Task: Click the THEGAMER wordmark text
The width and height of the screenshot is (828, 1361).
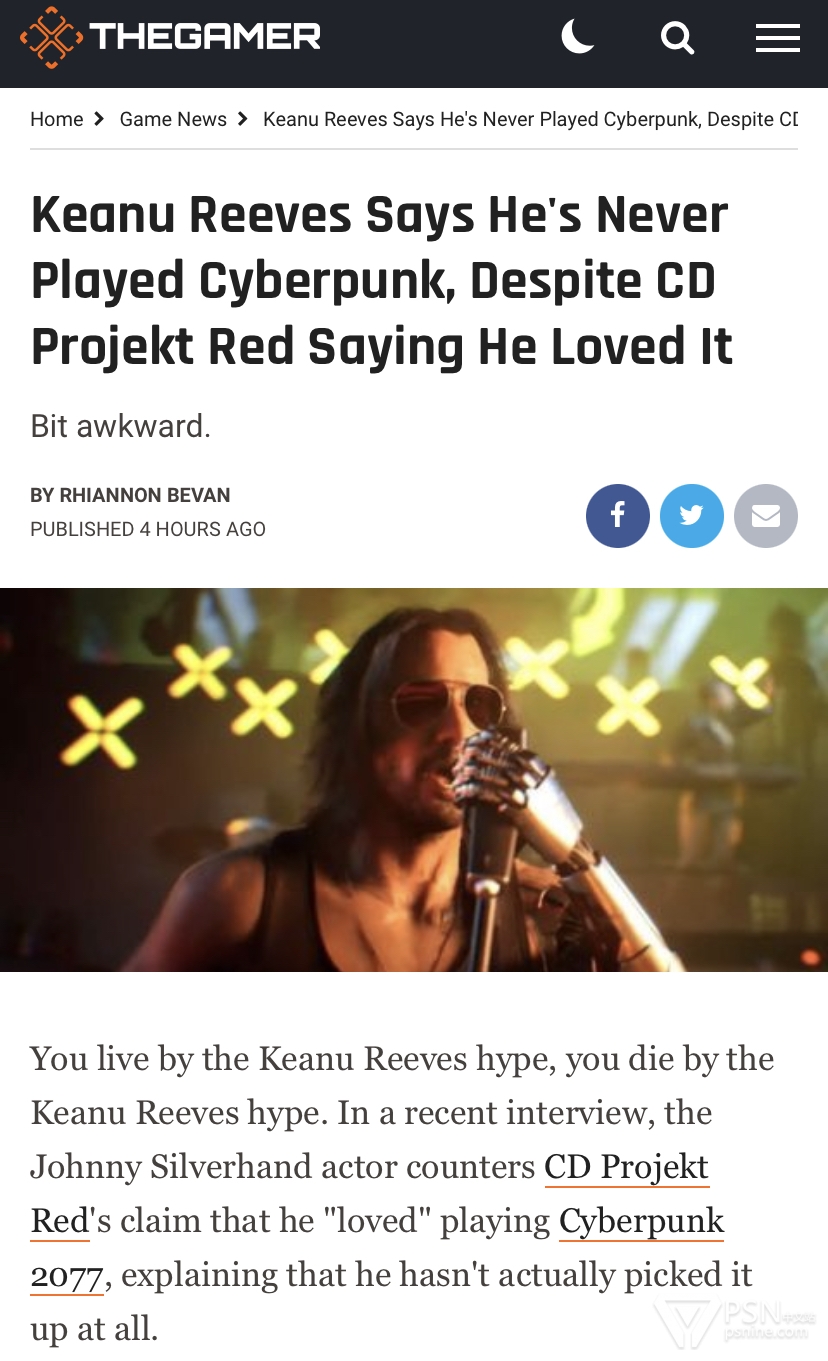Action: click(x=205, y=37)
